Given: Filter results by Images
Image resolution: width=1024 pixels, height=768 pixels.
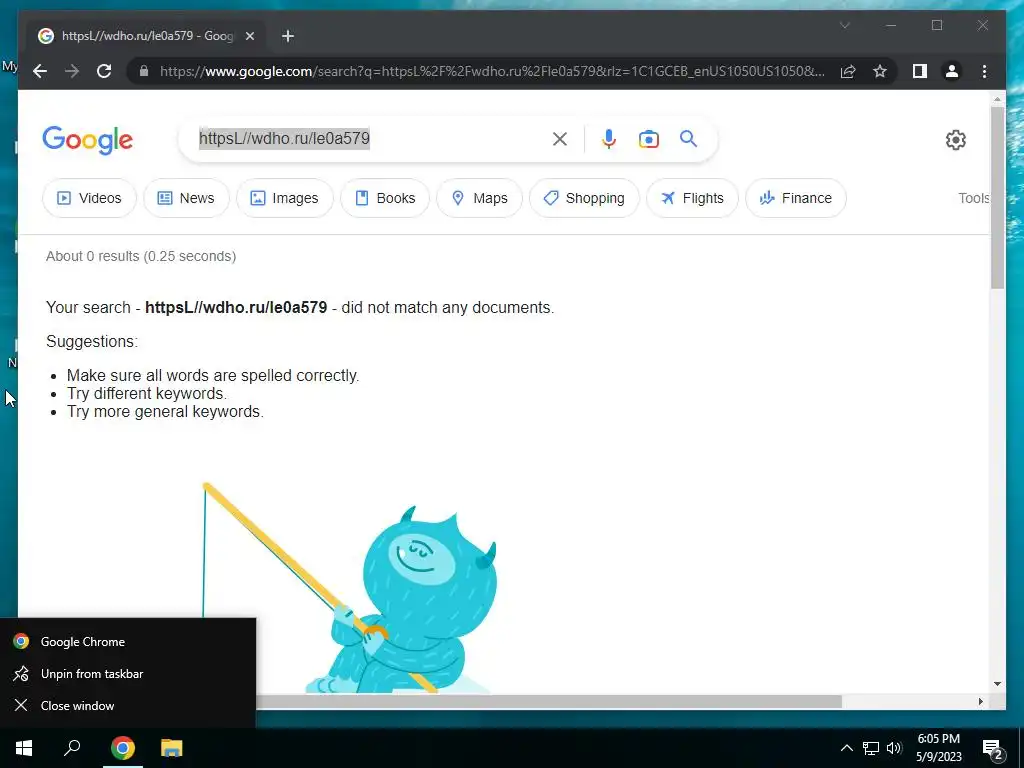Looking at the screenshot, I should click(285, 198).
